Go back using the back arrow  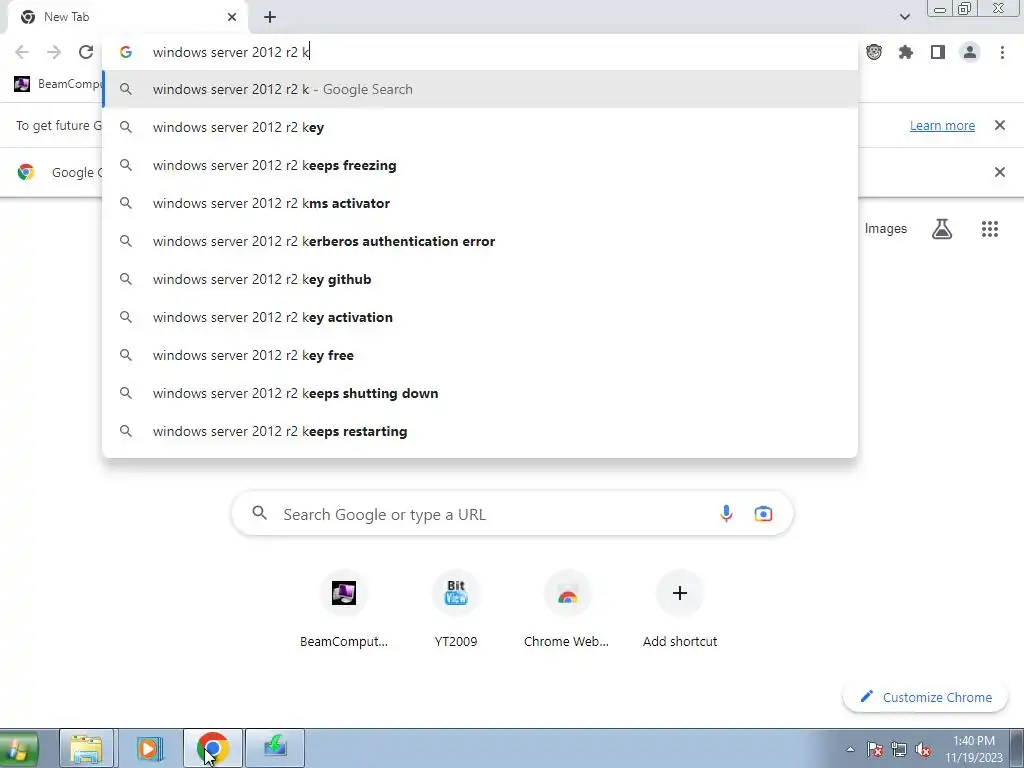pyautogui.click(x=22, y=52)
